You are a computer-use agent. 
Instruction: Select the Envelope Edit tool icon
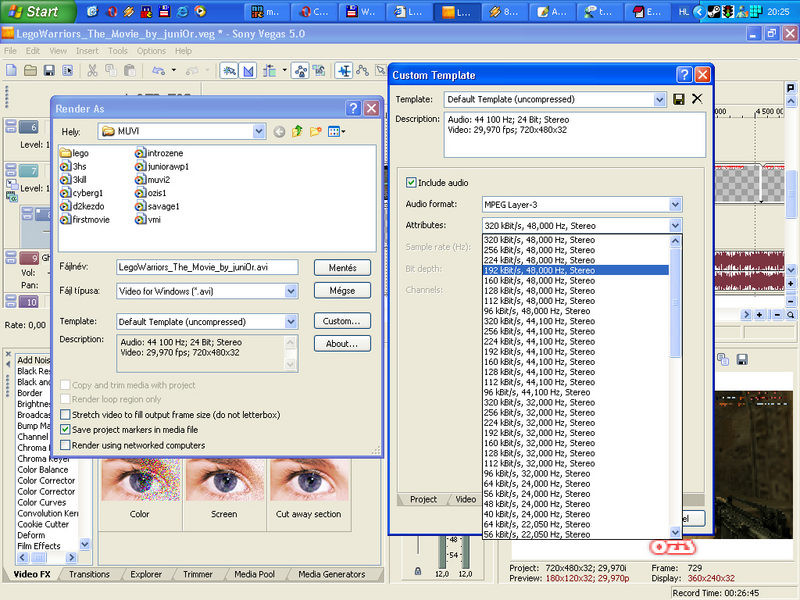(x=363, y=71)
